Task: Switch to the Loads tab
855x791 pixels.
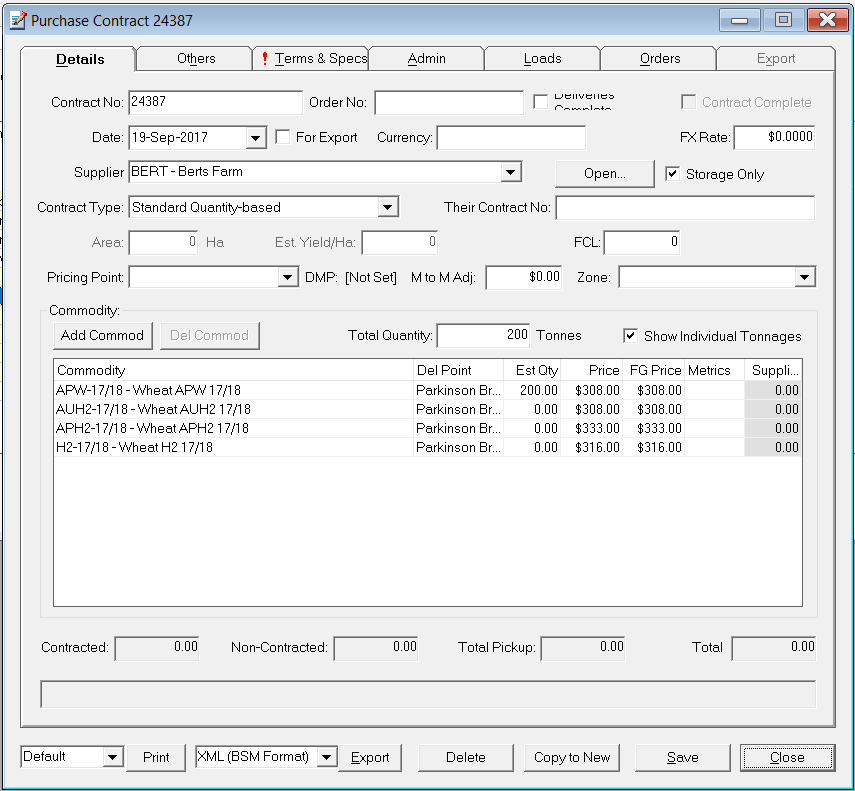Action: (543, 58)
